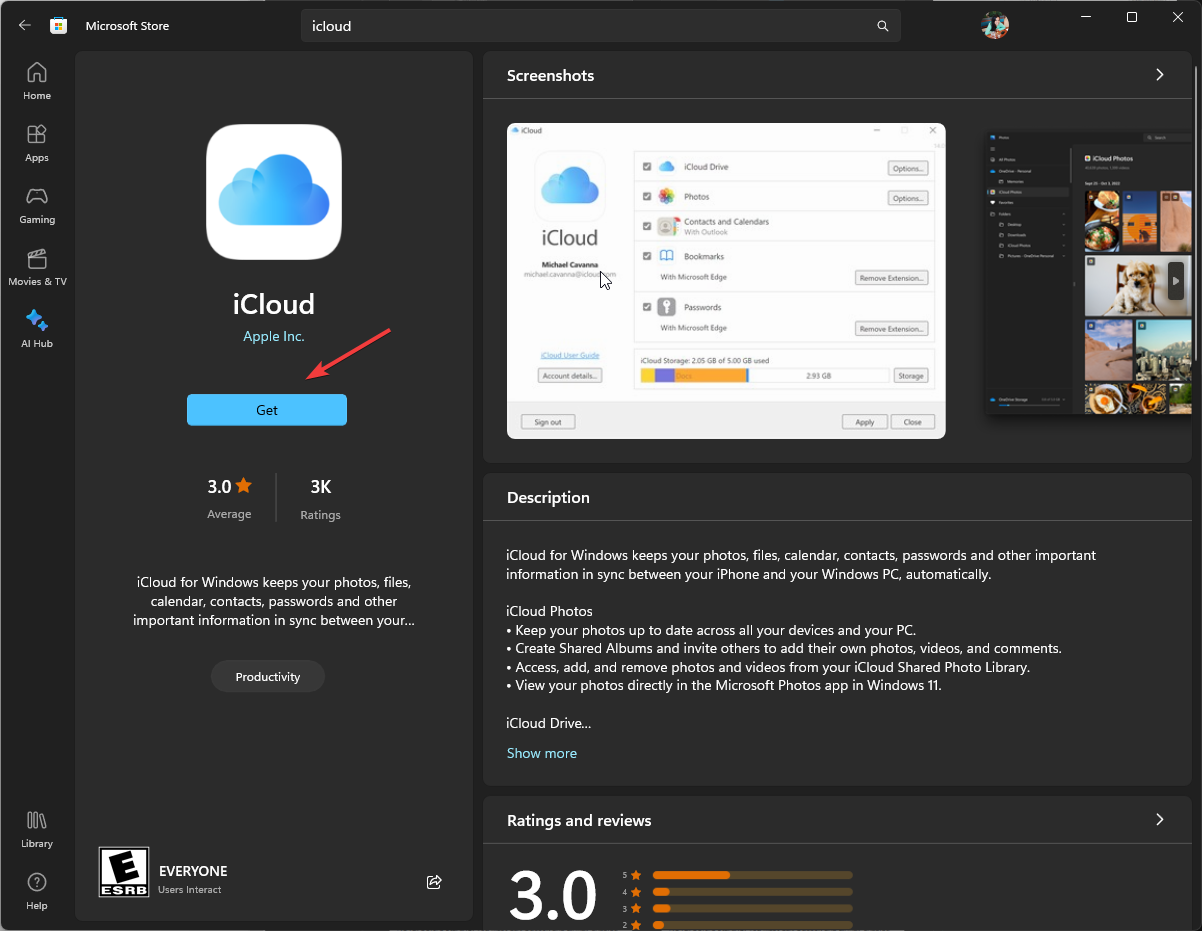The height and width of the screenshot is (931, 1202).
Task: Expand the Screenshots section chevron
Action: click(1160, 75)
